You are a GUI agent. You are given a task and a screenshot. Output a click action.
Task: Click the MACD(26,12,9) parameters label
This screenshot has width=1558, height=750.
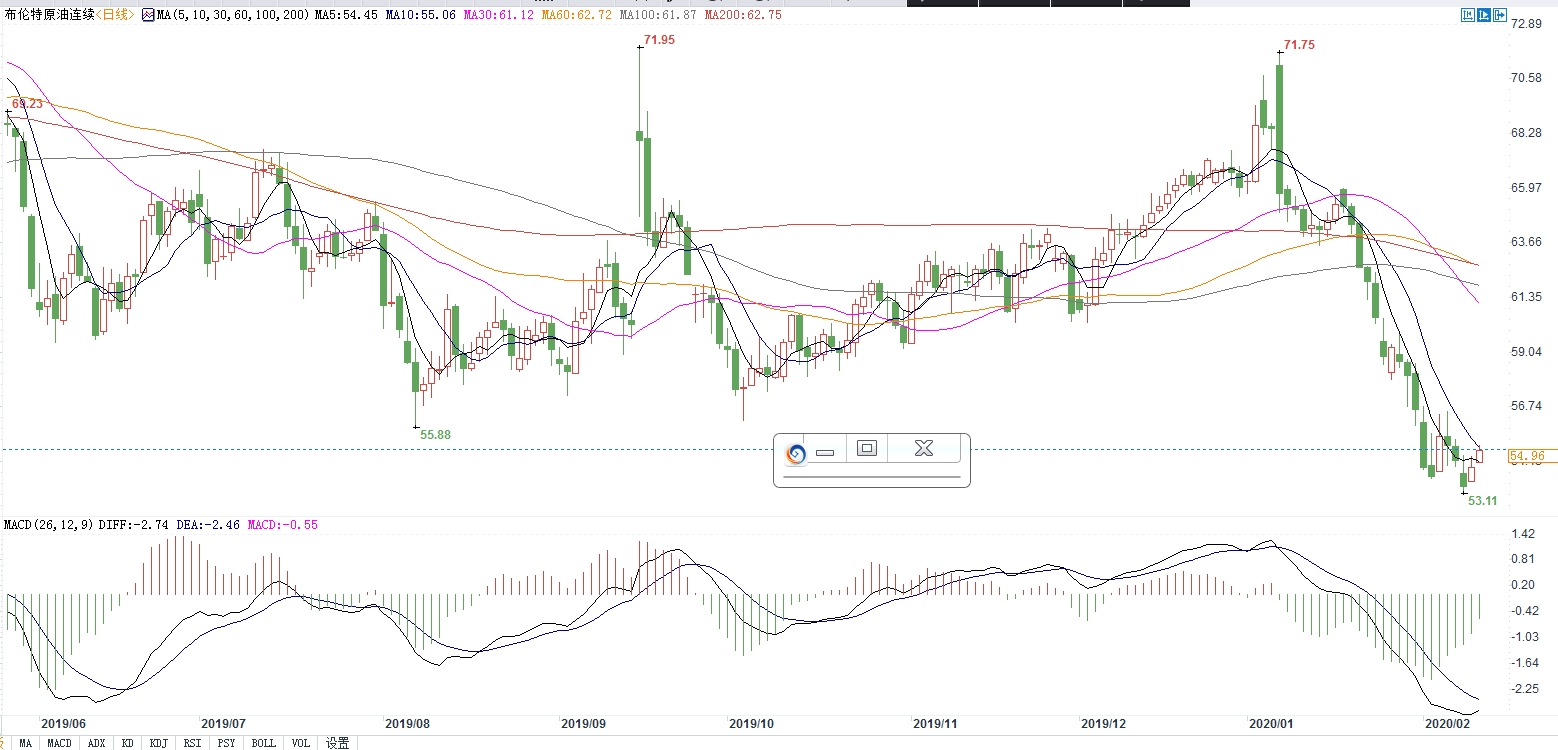(48, 525)
